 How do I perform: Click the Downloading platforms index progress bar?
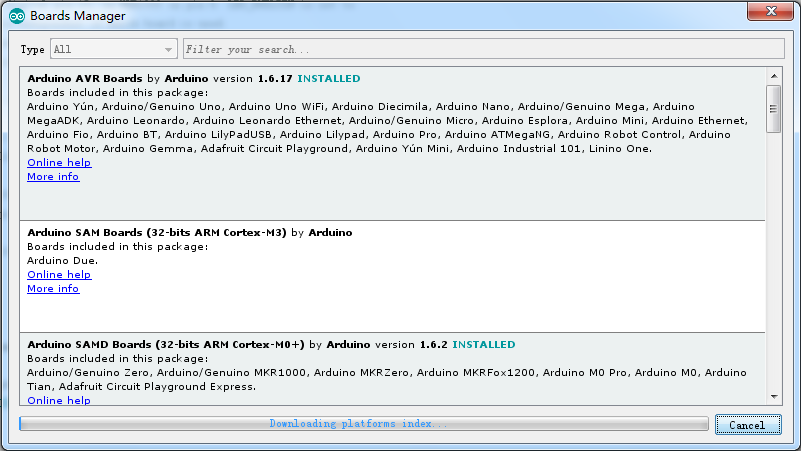pyautogui.click(x=364, y=423)
